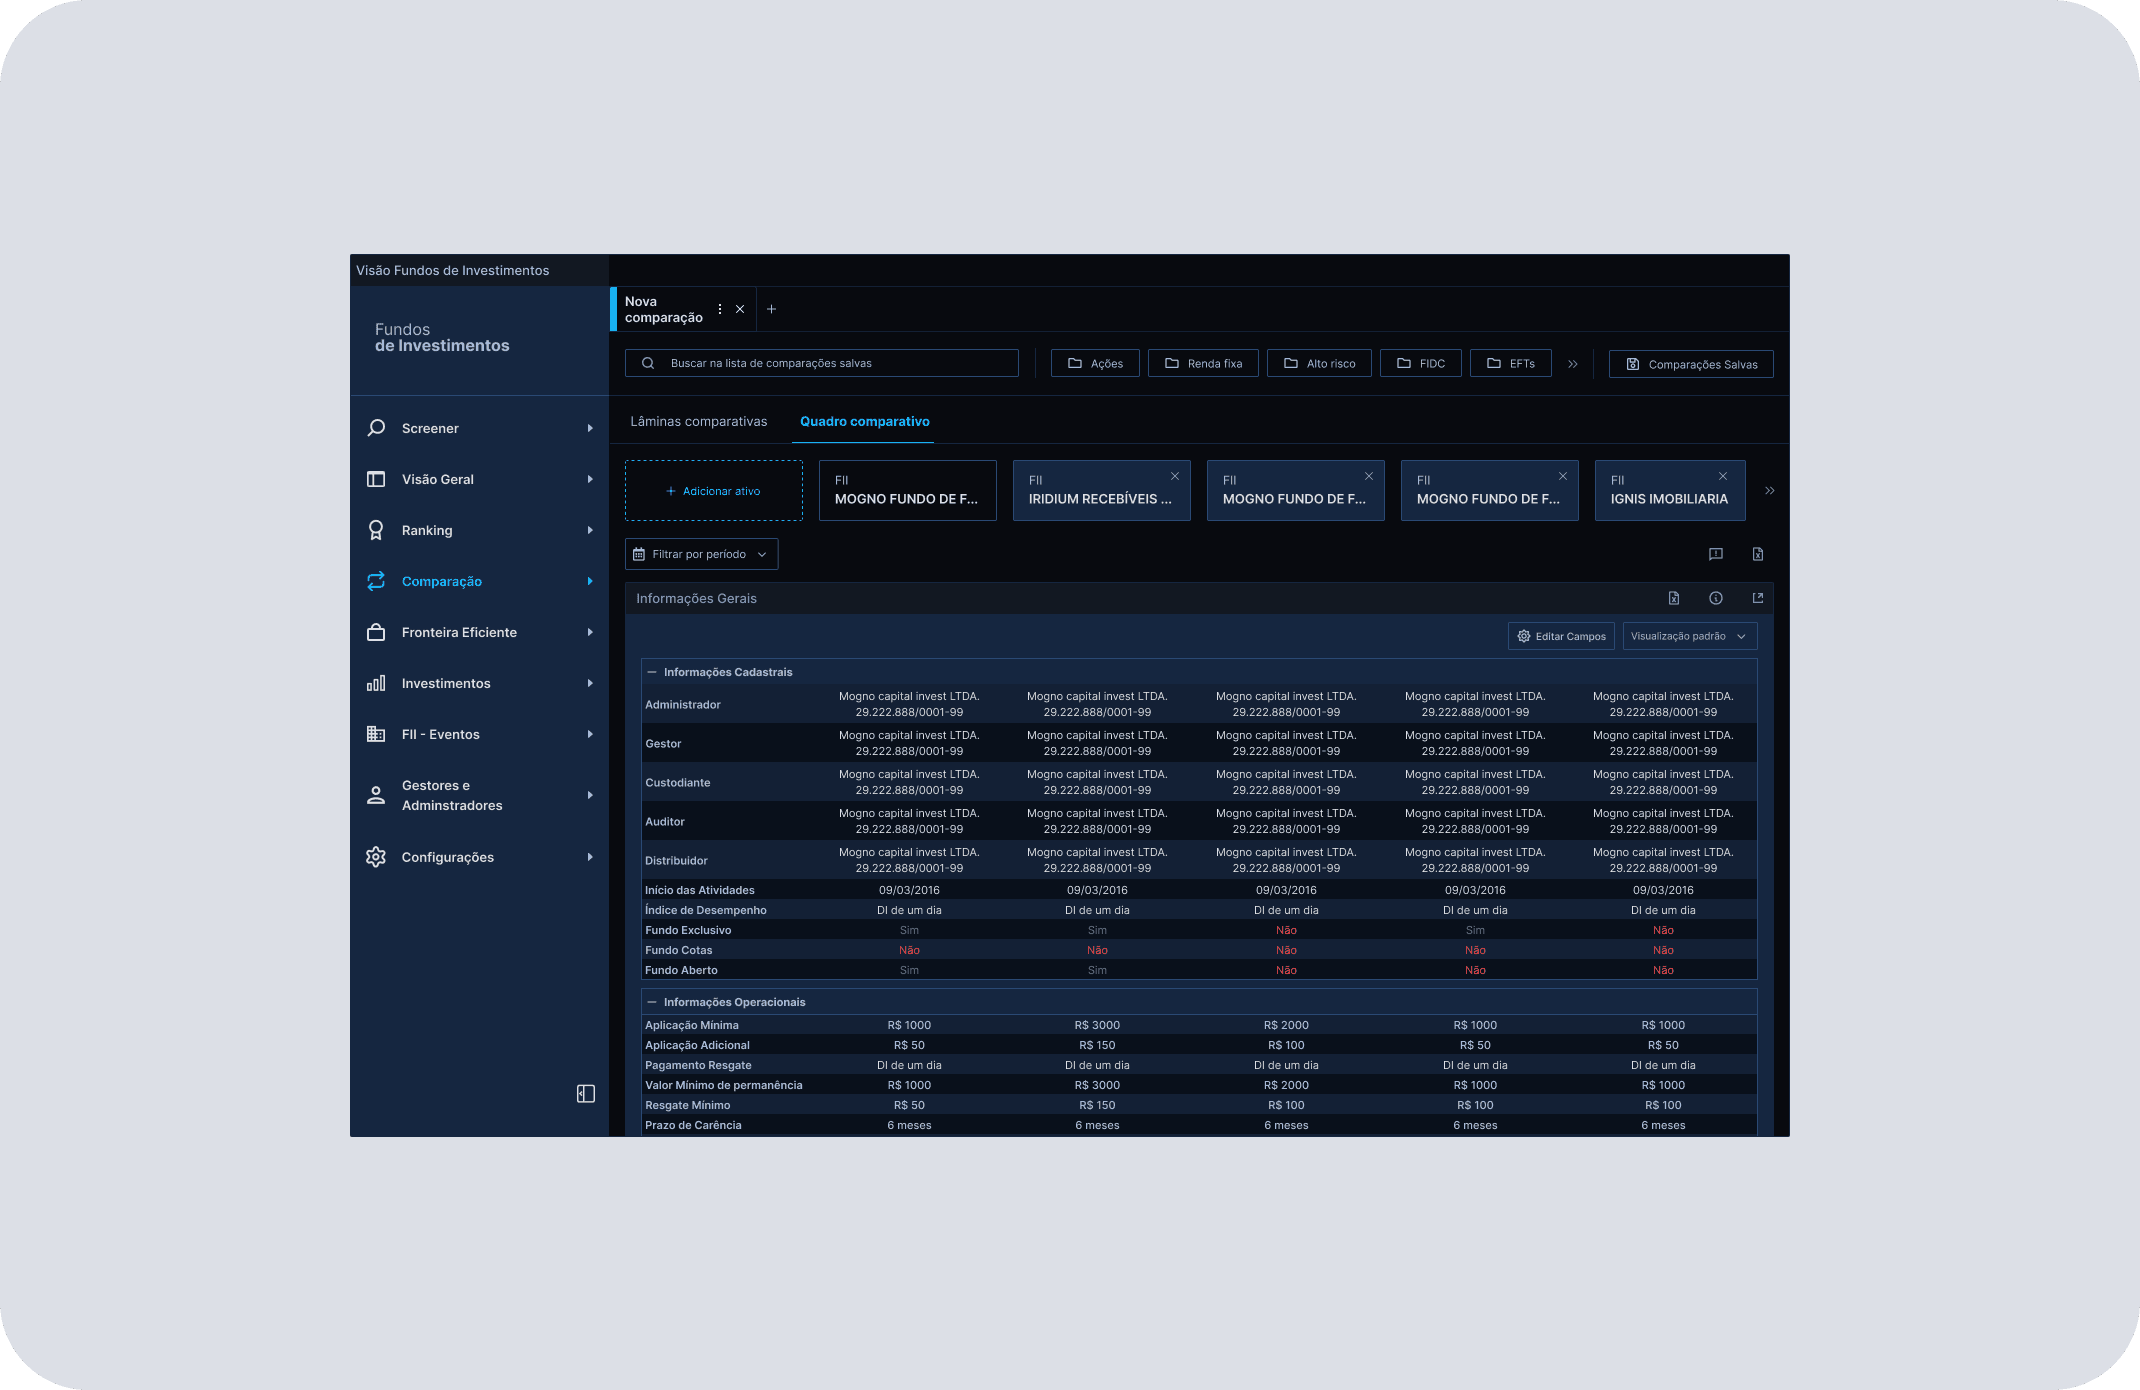Open the Screener sidebar icon
The width and height of the screenshot is (2140, 1390).
coord(376,428)
